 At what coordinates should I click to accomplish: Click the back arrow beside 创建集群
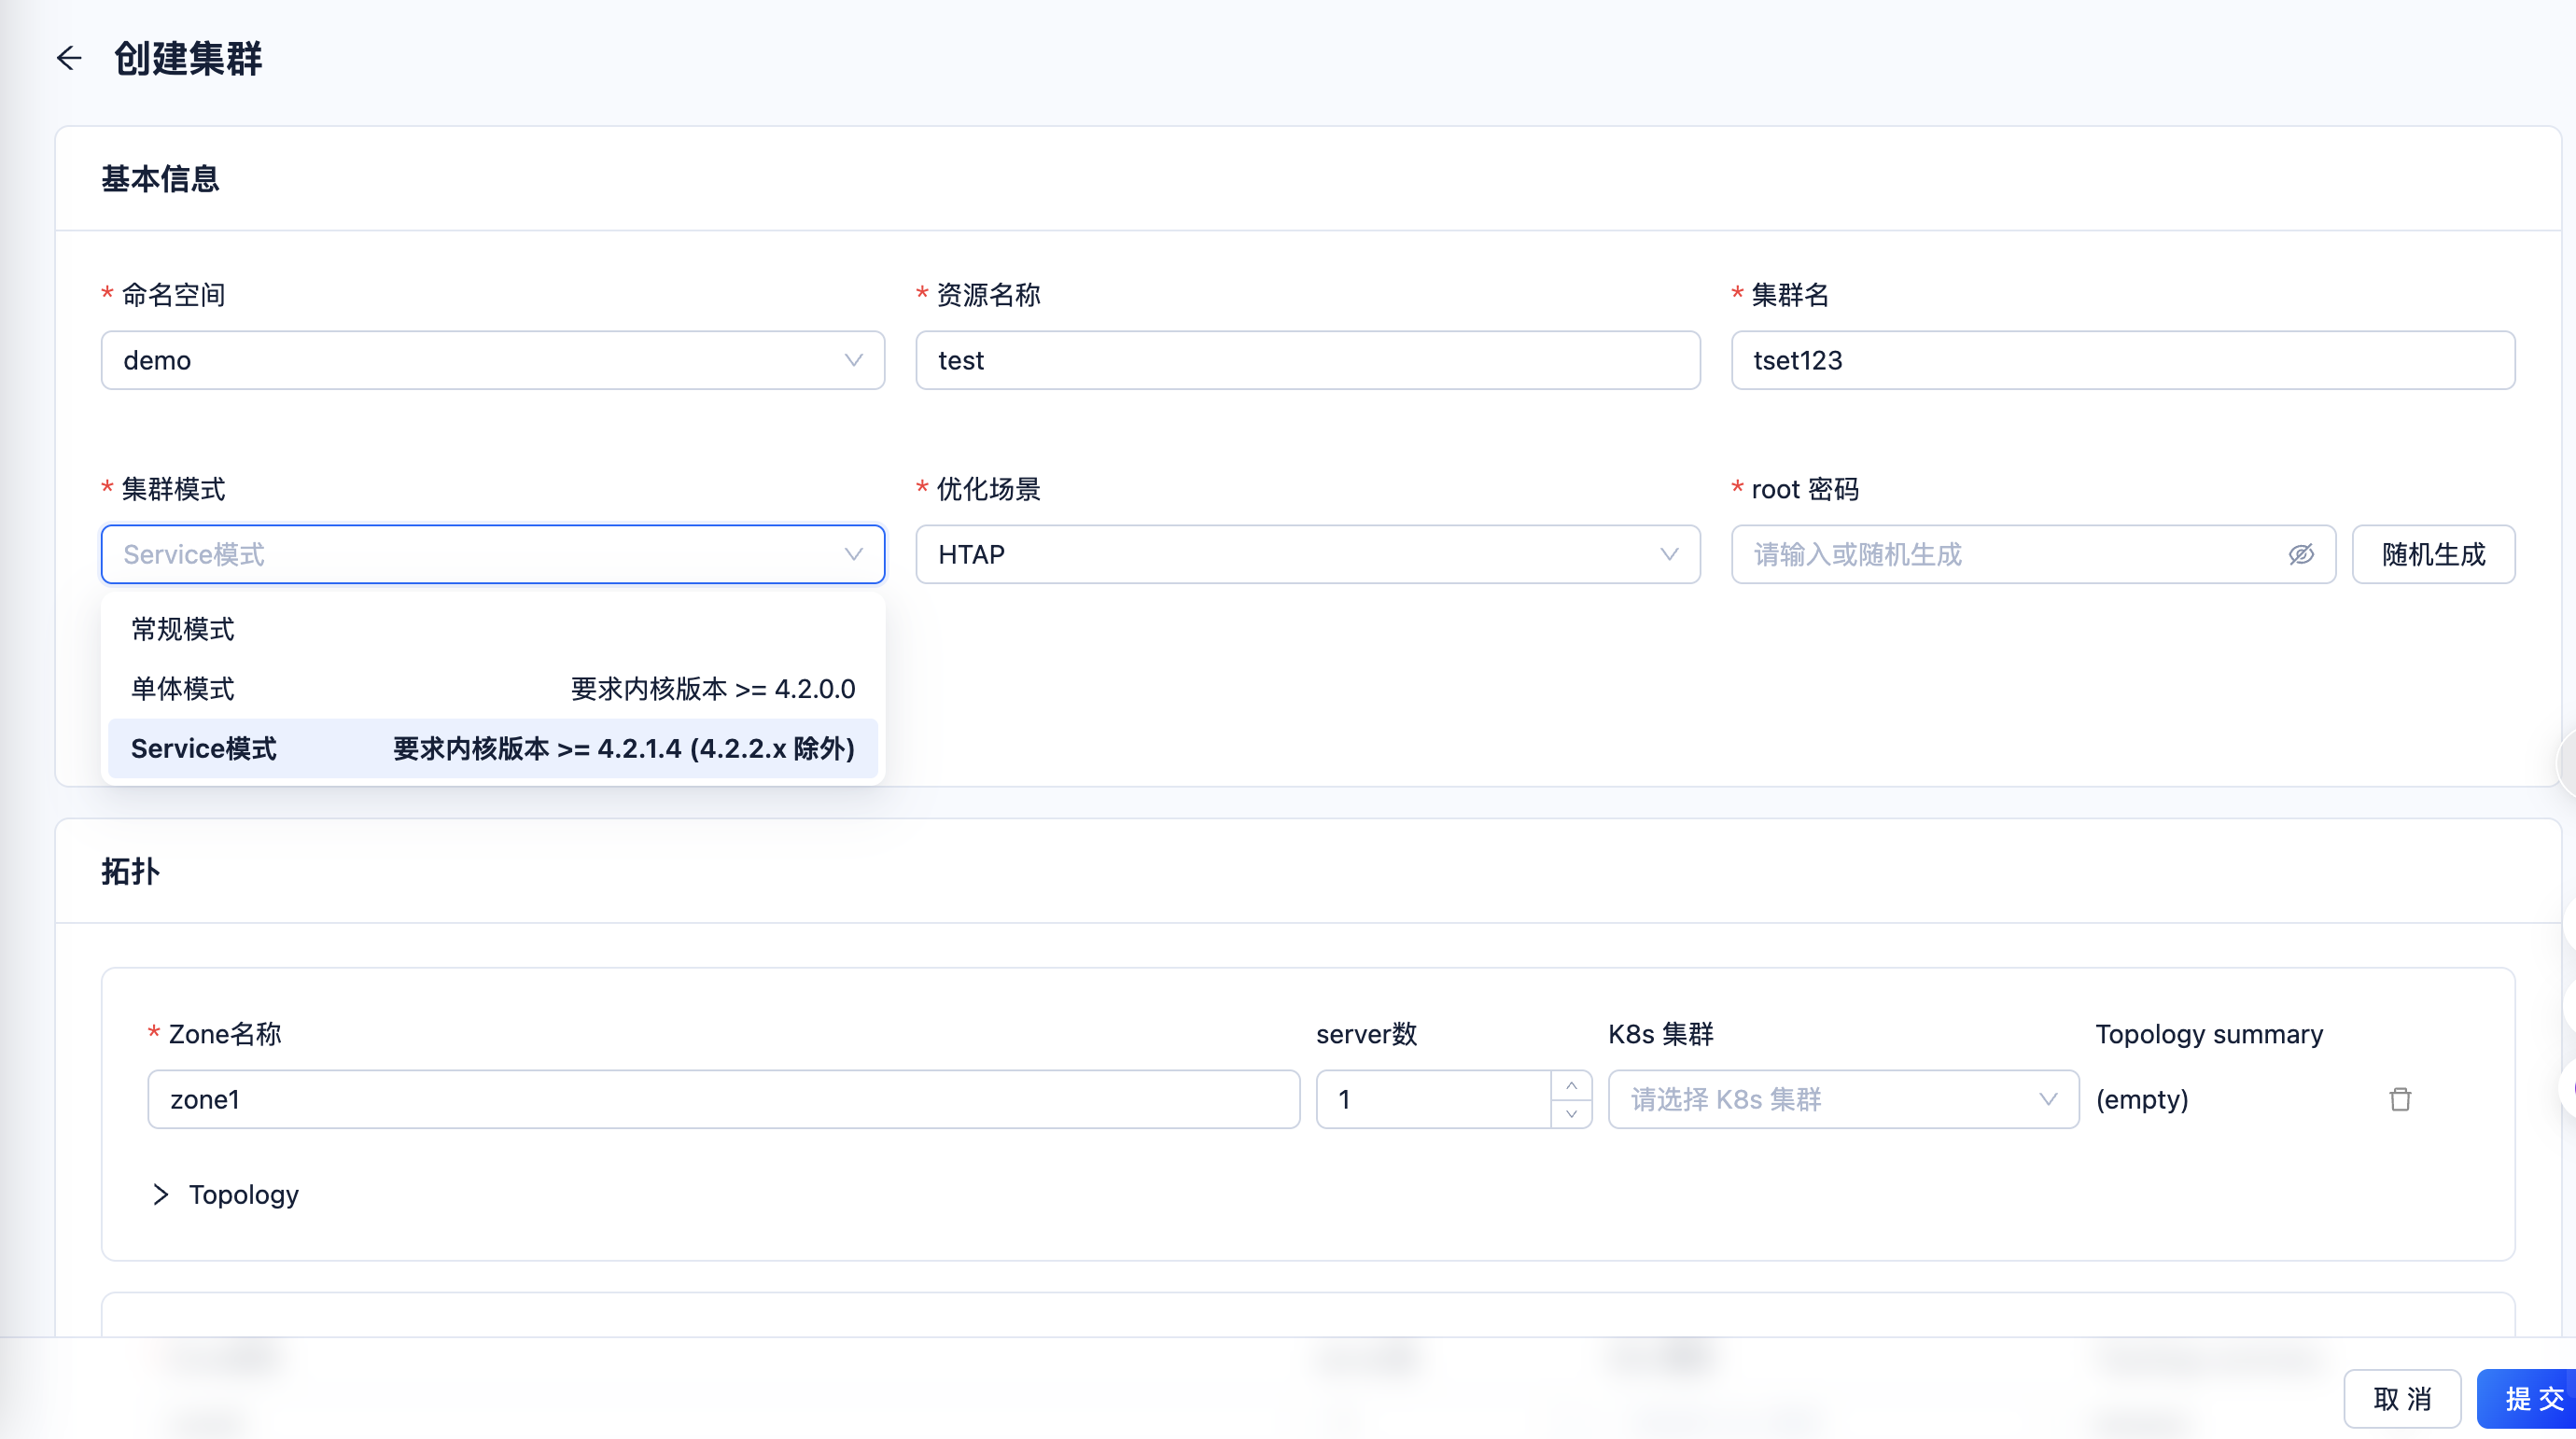pos(69,58)
